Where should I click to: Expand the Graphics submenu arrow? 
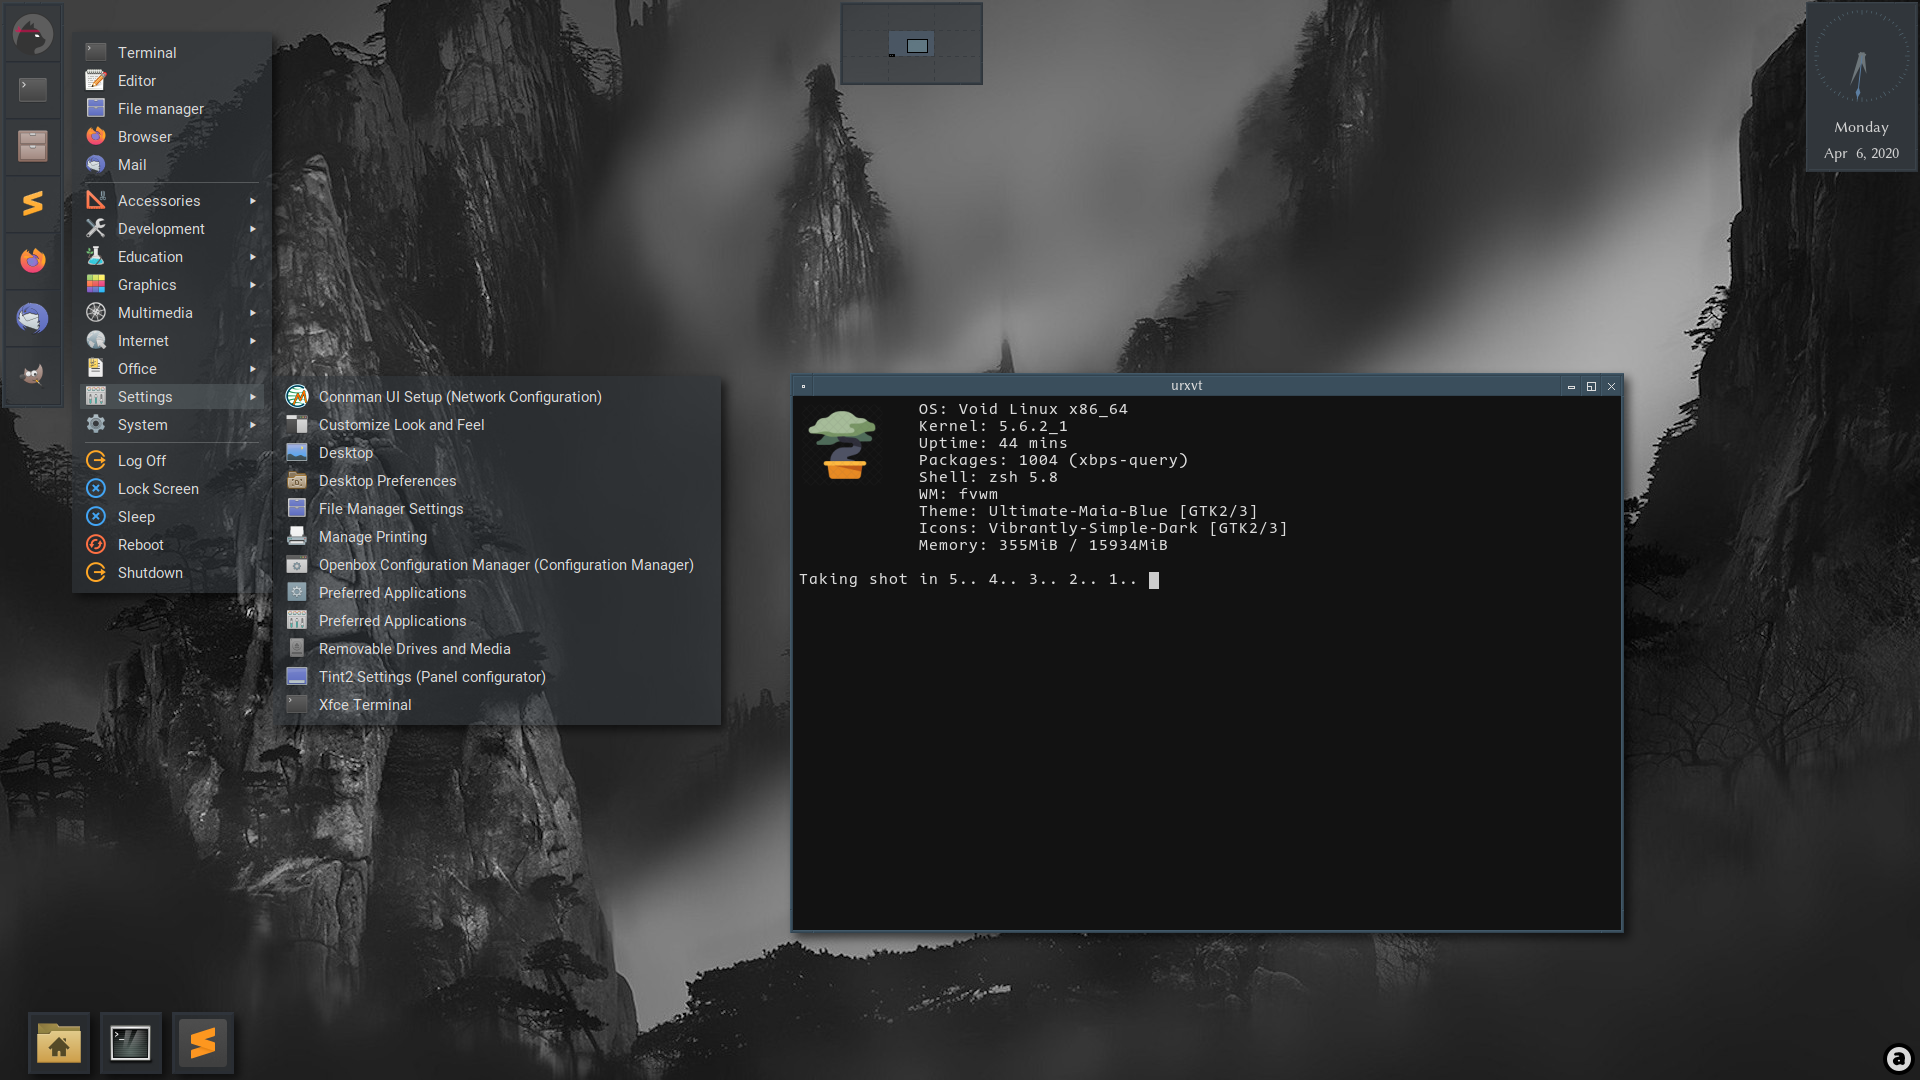point(253,285)
